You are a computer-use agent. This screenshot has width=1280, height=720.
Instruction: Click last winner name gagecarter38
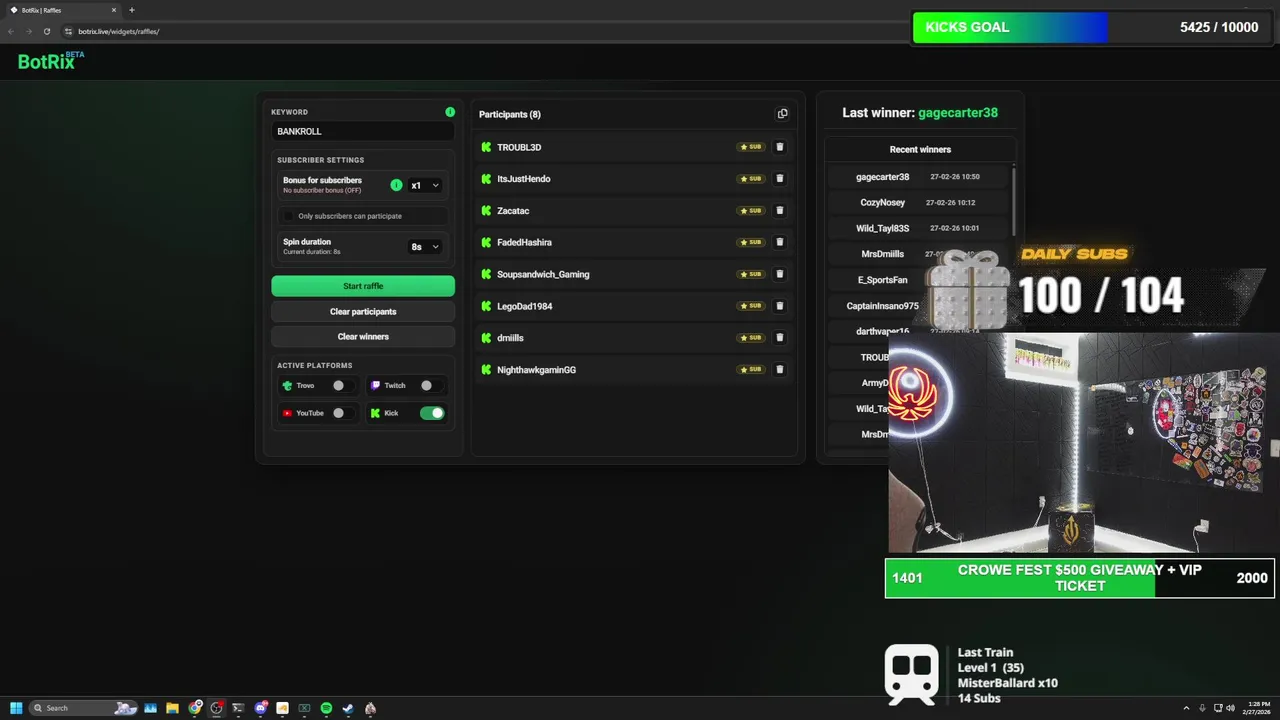[958, 113]
